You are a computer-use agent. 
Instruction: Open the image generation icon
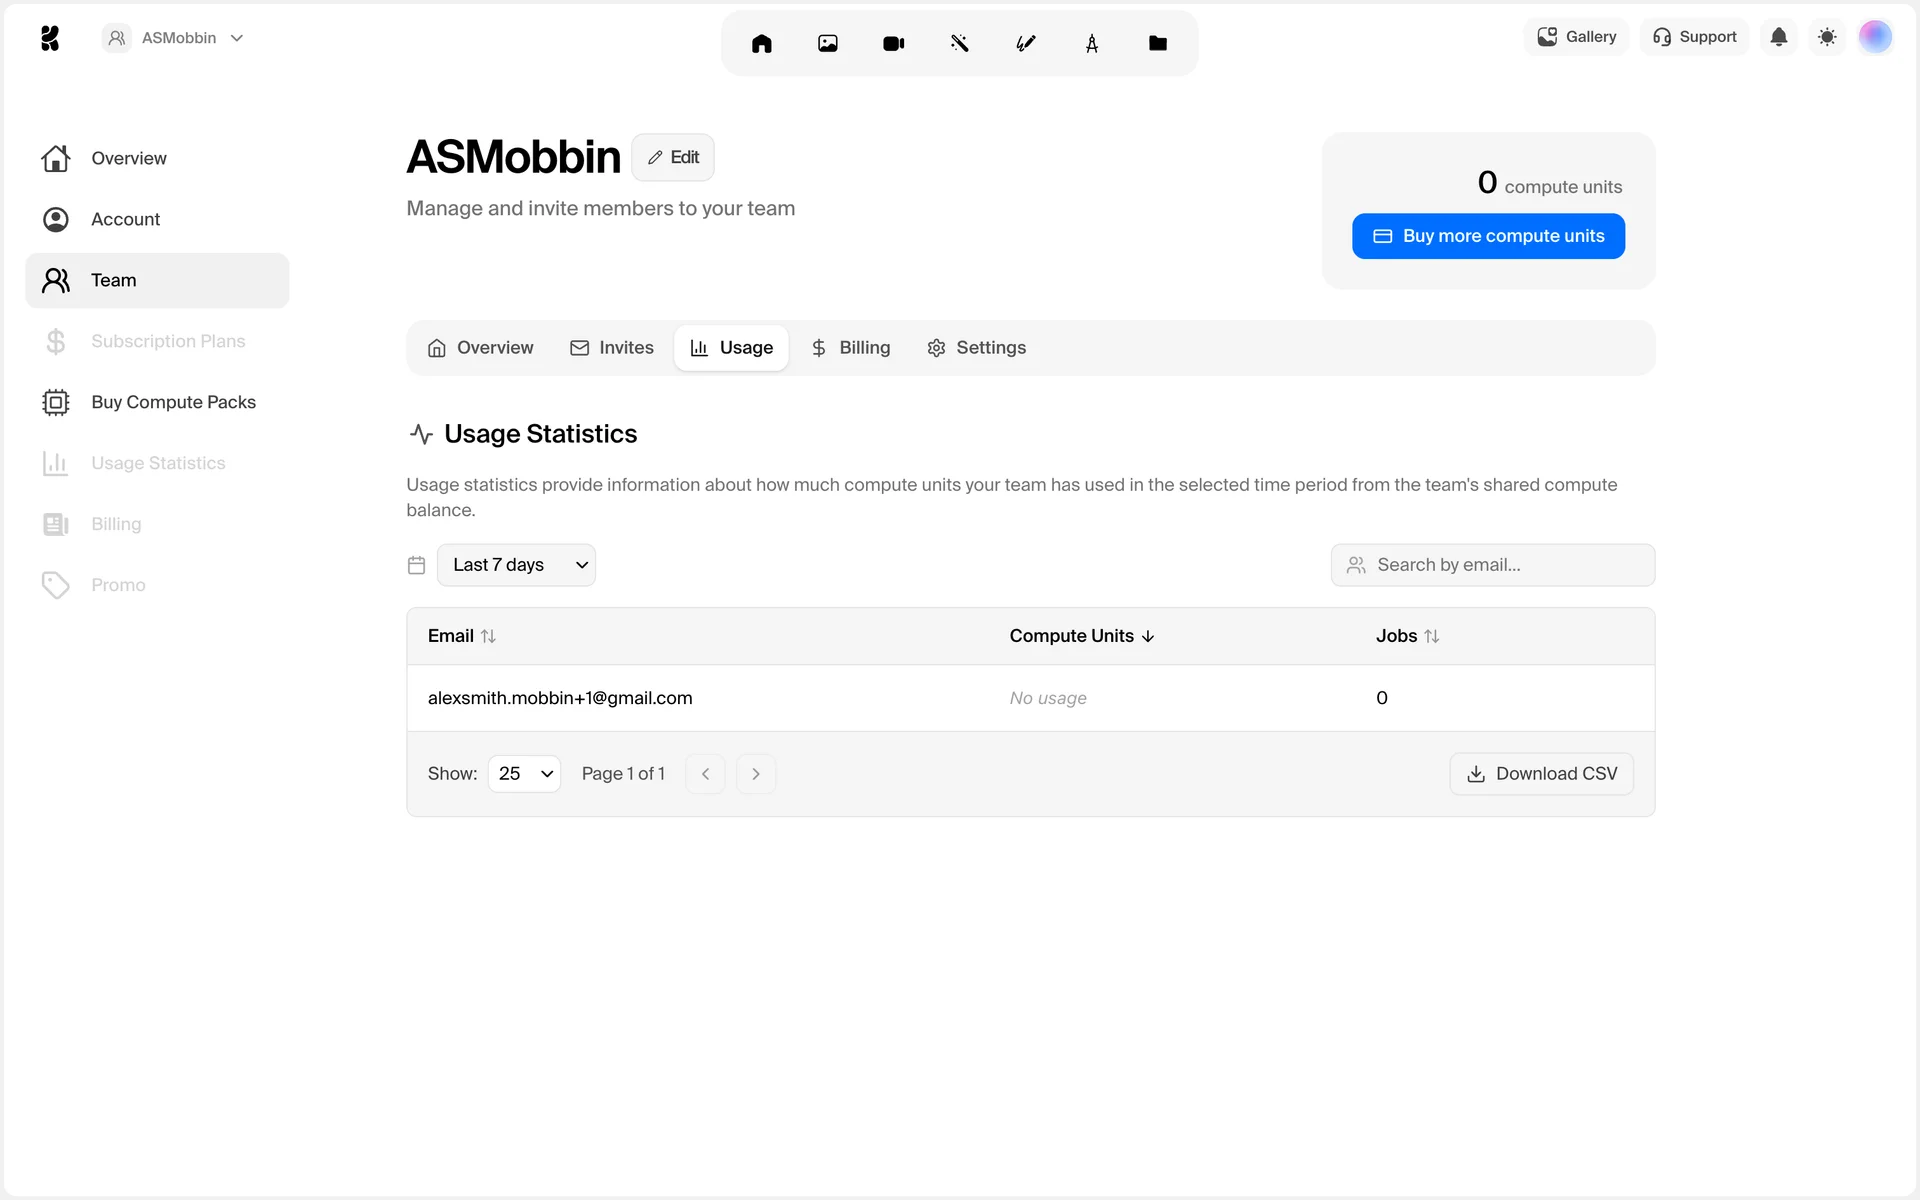827,43
